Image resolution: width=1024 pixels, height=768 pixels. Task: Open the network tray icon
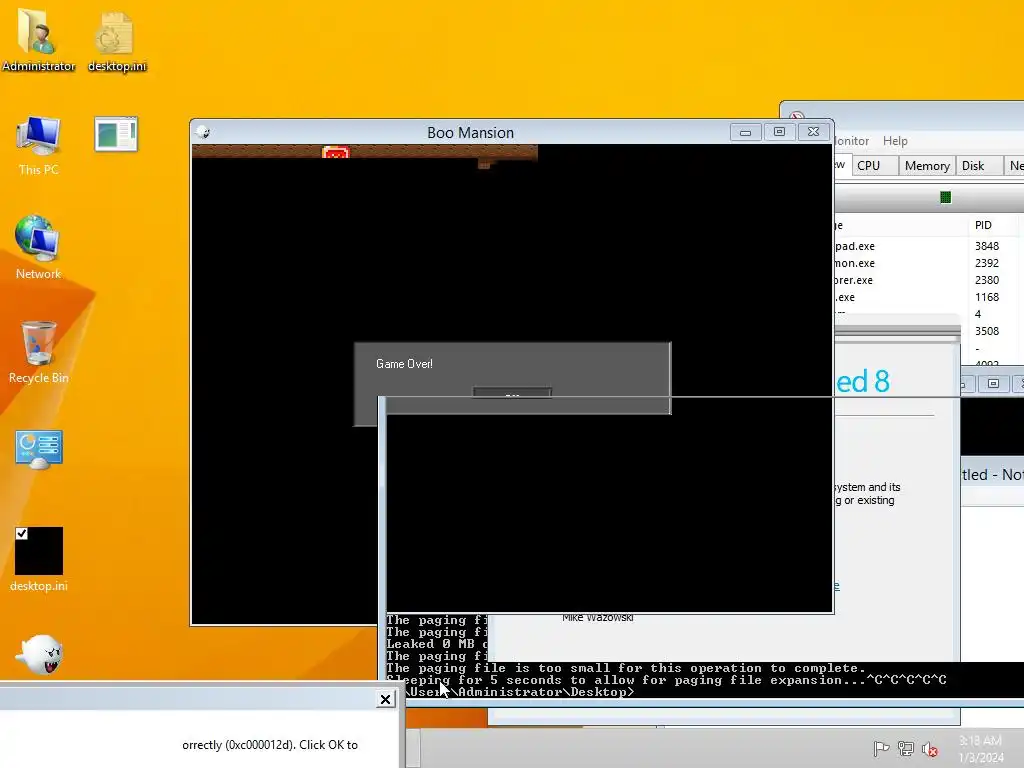[906, 748]
